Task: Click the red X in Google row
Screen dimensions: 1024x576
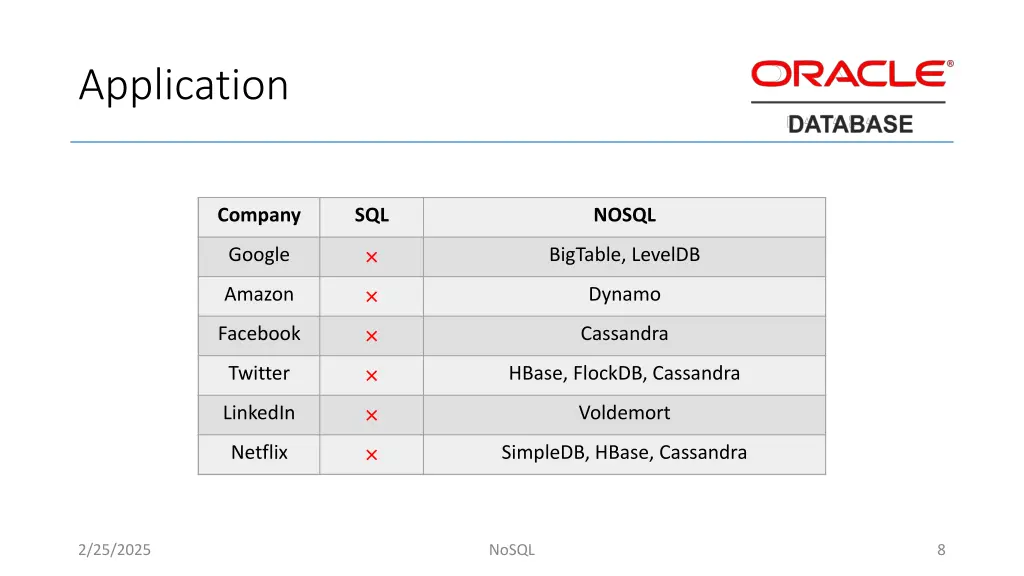Action: click(x=372, y=257)
